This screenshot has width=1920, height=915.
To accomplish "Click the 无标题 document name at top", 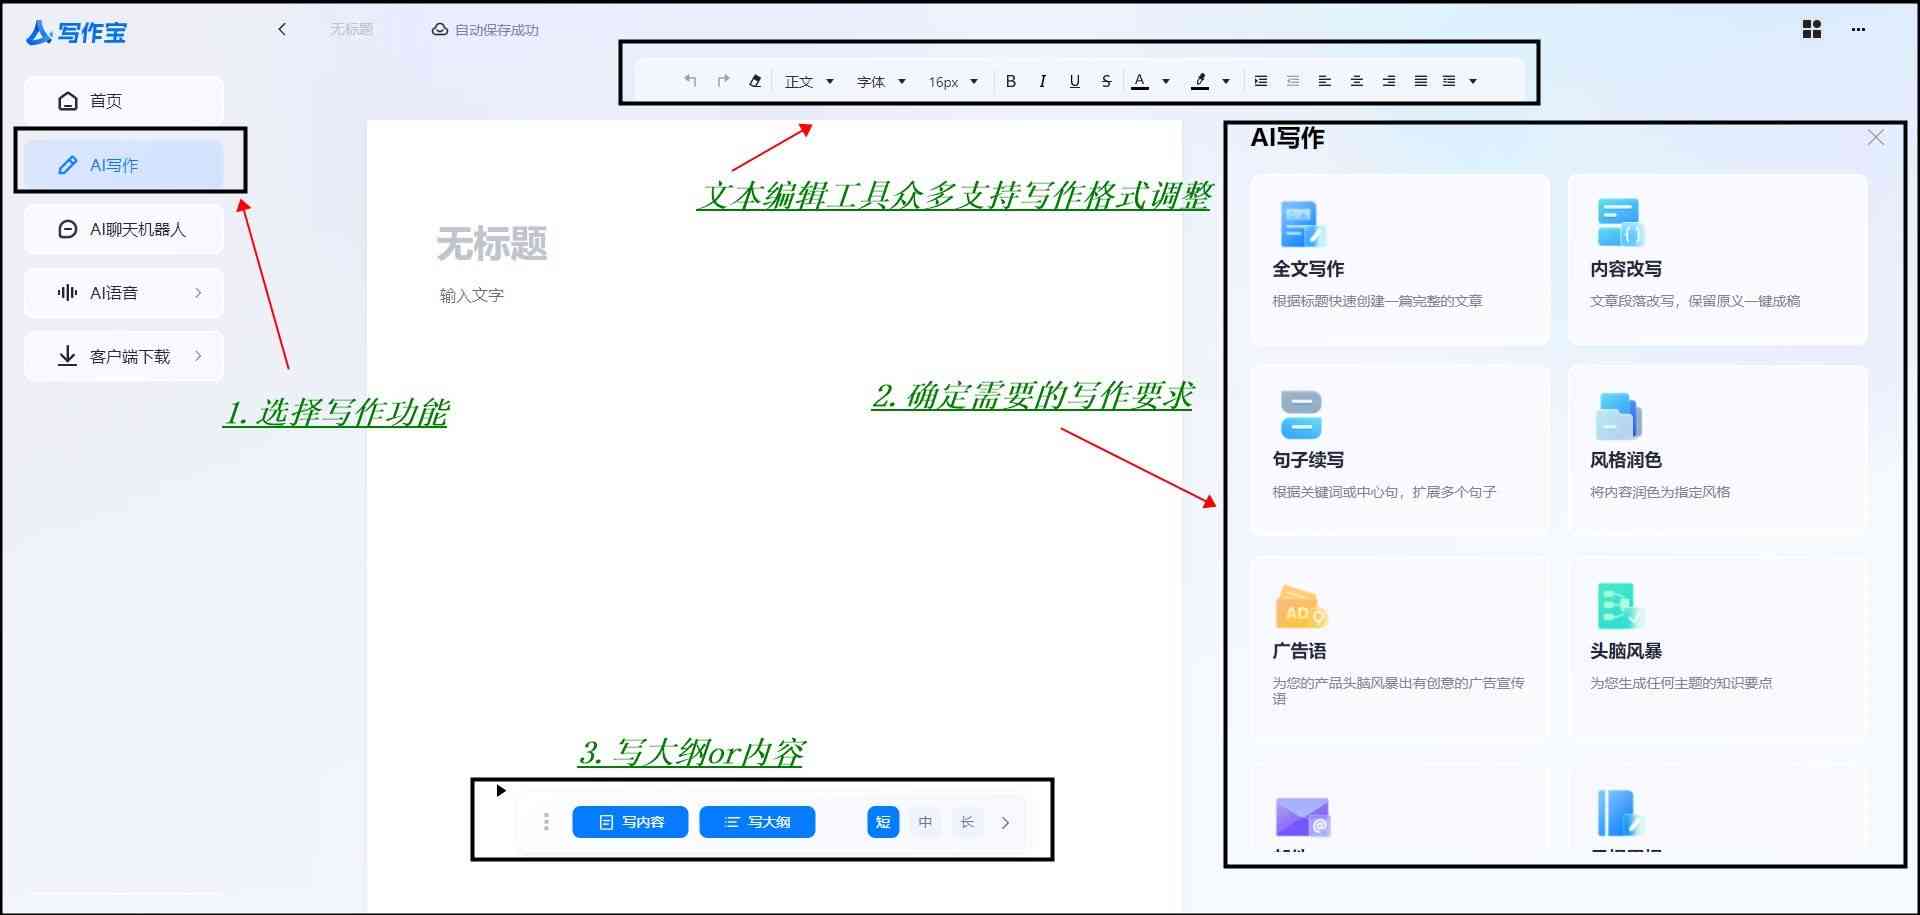I will click(351, 30).
